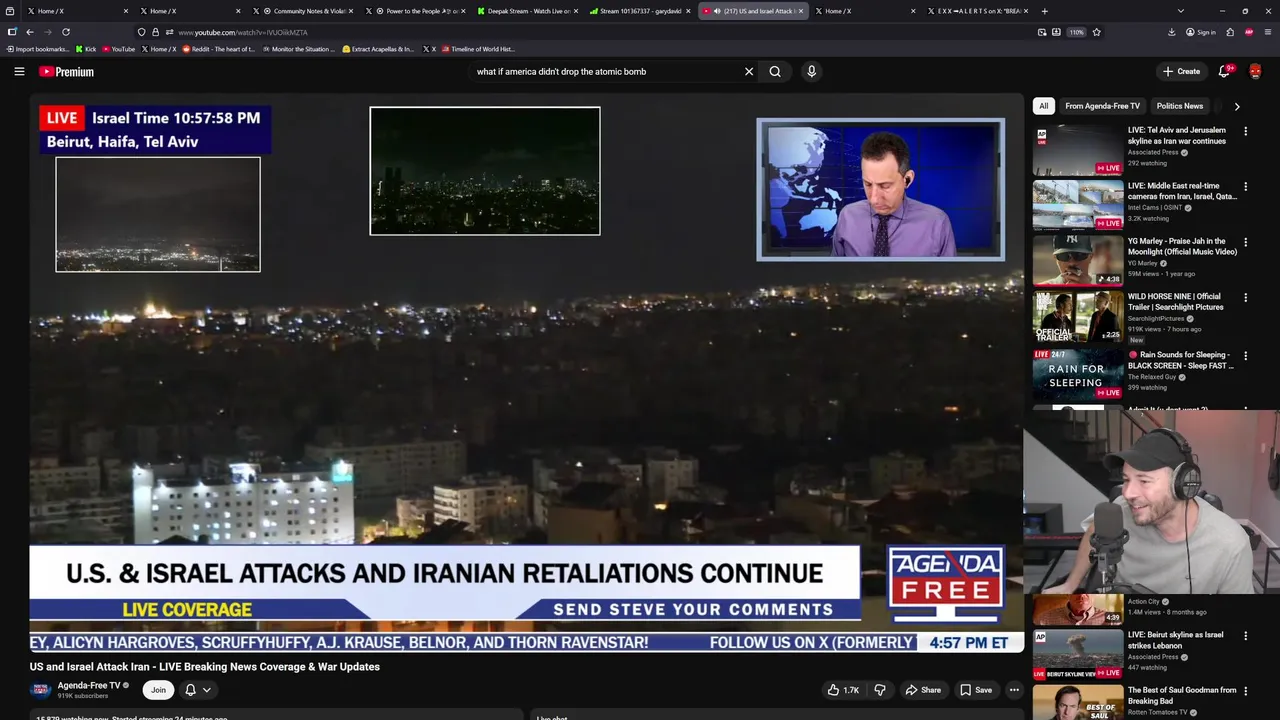Viewport: 1280px width, 720px height.
Task: Open 'Timeline of World Hist...' bookmark
Action: point(477,49)
